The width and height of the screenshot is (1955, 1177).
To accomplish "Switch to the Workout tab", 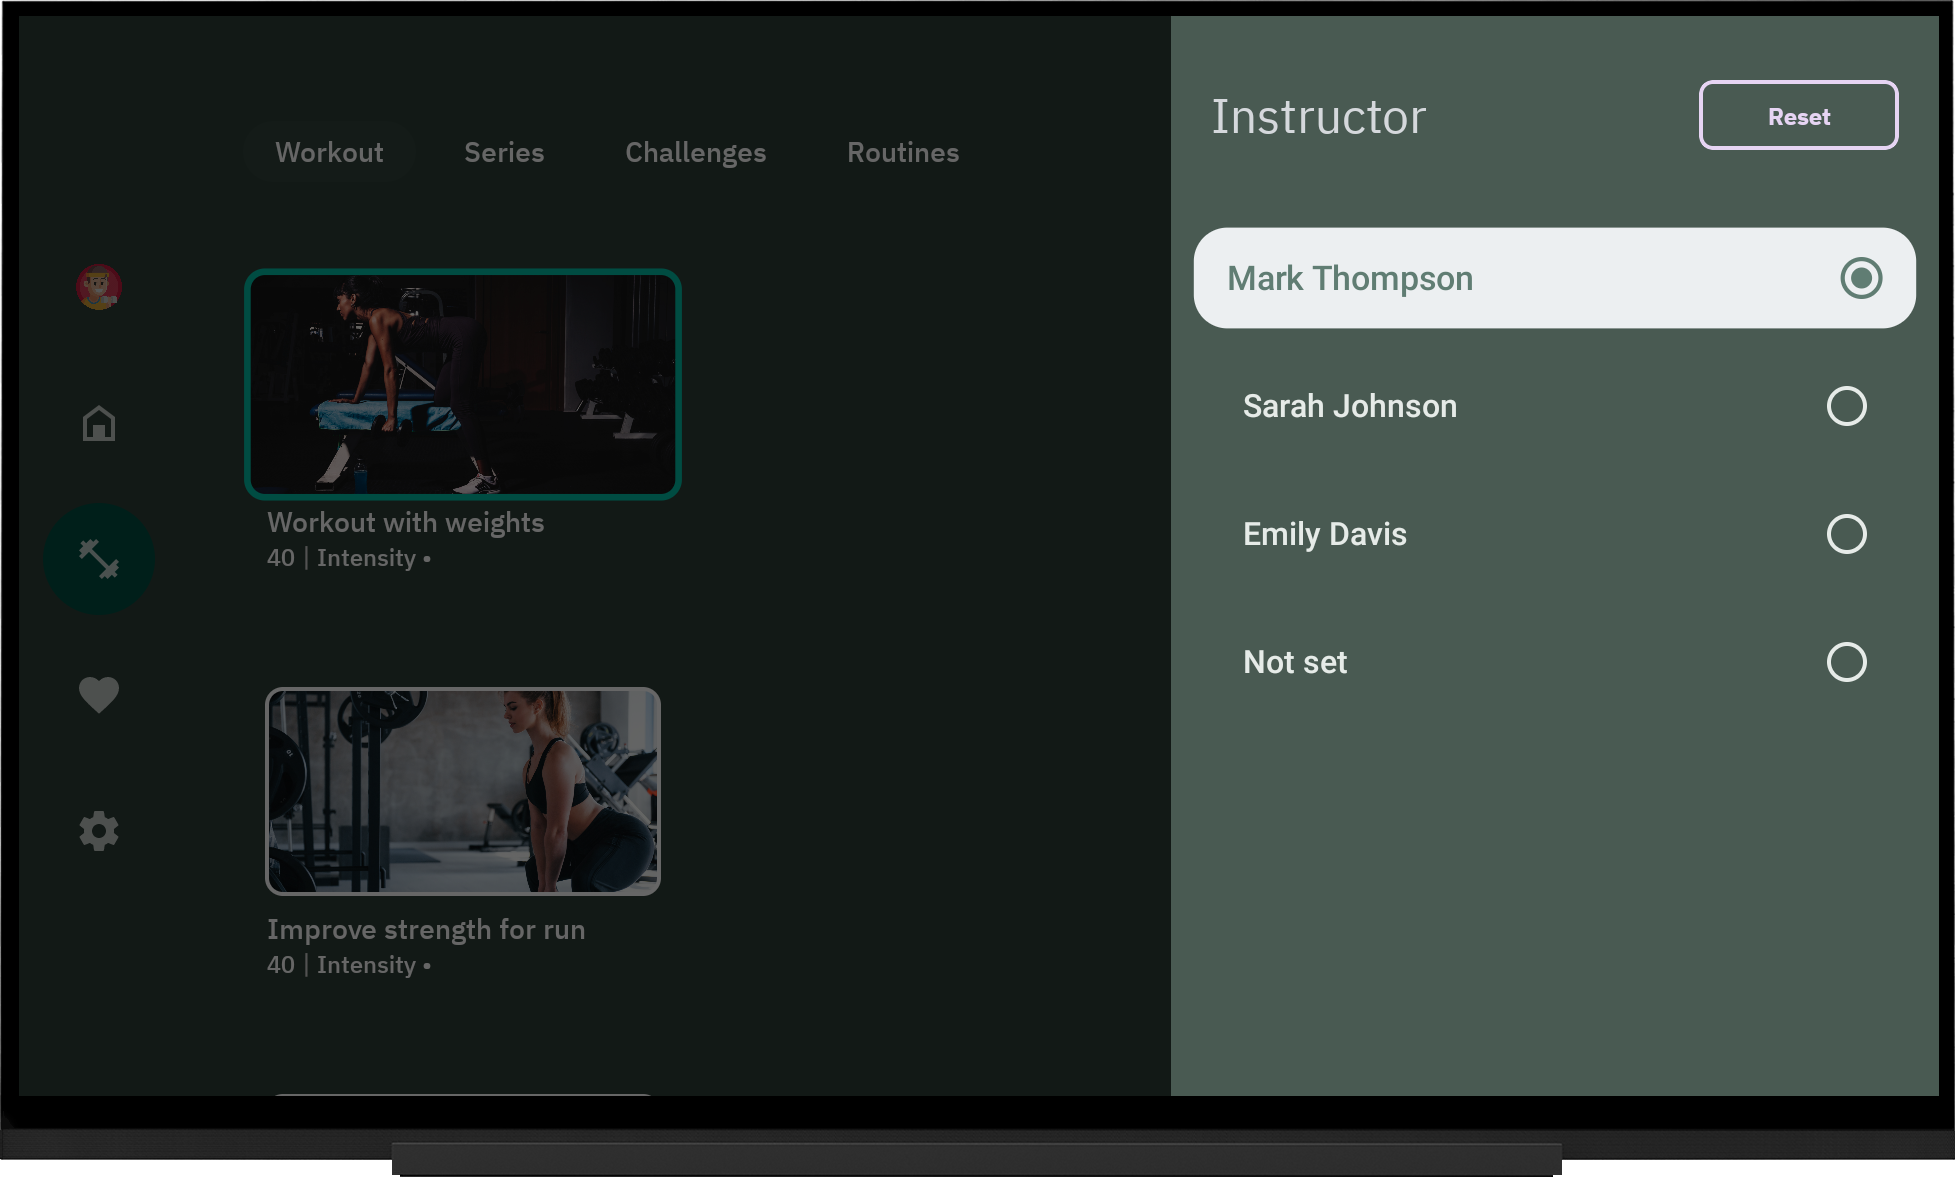I will pyautogui.click(x=329, y=152).
